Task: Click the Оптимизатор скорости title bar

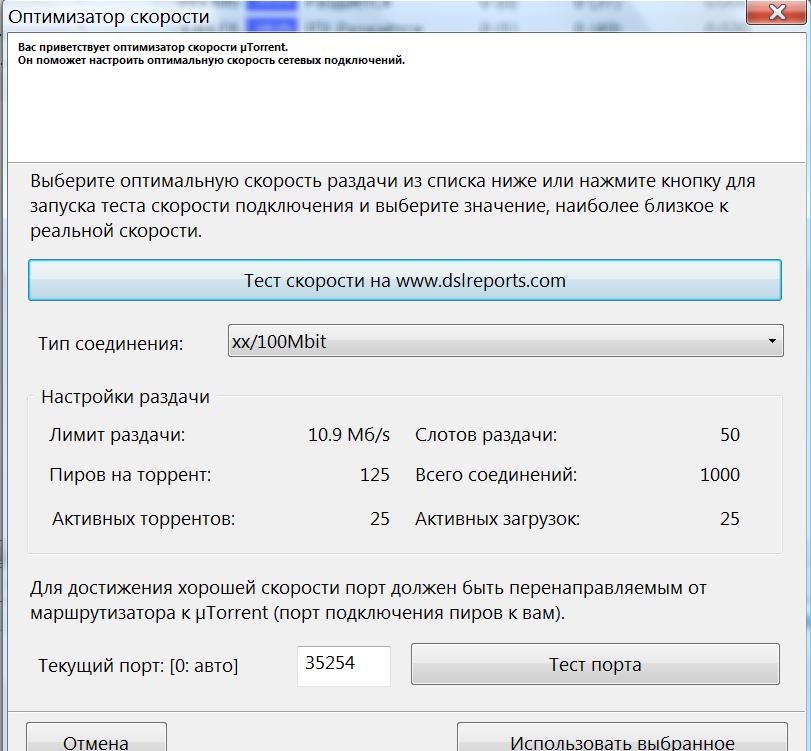Action: pos(300,16)
